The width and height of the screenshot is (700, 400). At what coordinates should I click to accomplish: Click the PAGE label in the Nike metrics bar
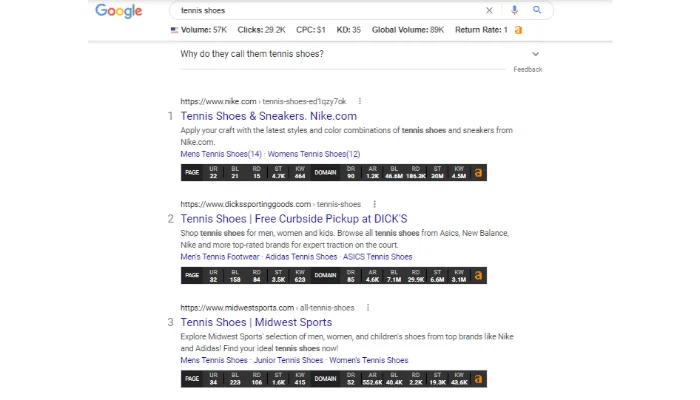(x=192, y=173)
